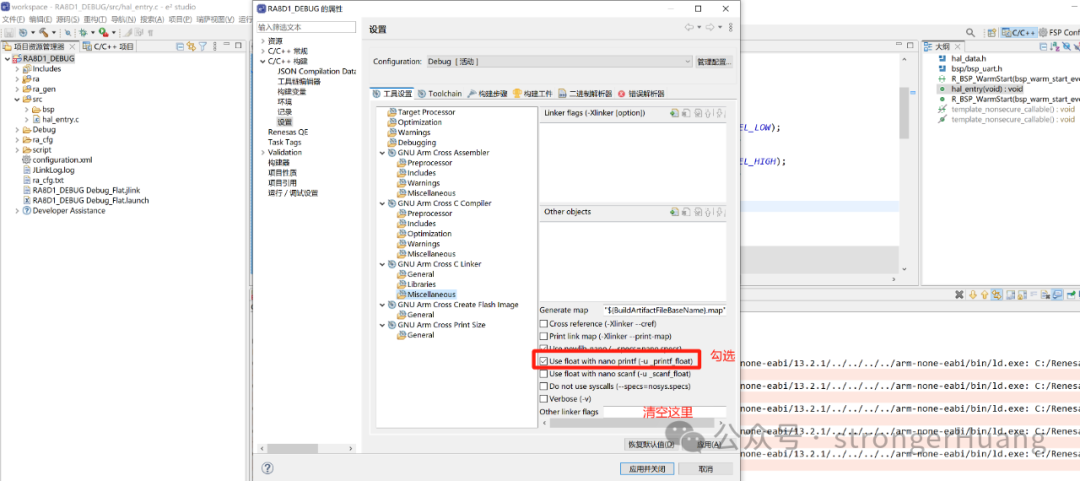Image resolution: width=1080 pixels, height=481 pixels.
Task: Click the Generate map input field
Action: (665, 310)
